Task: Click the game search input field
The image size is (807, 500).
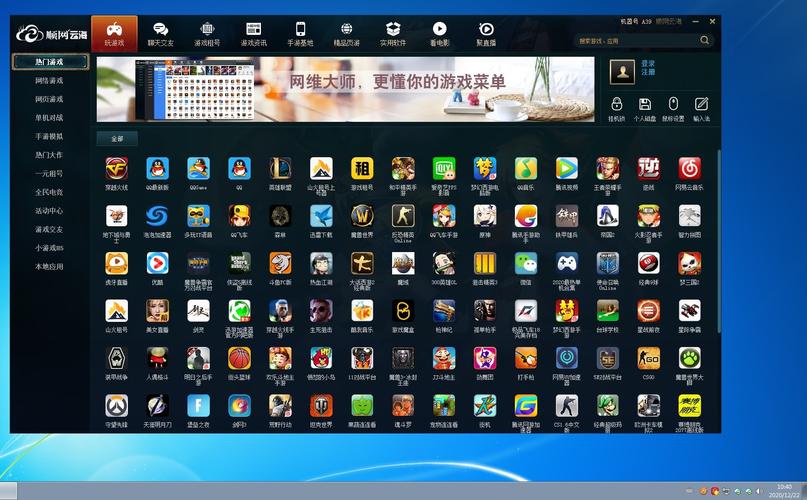Action: (x=637, y=40)
